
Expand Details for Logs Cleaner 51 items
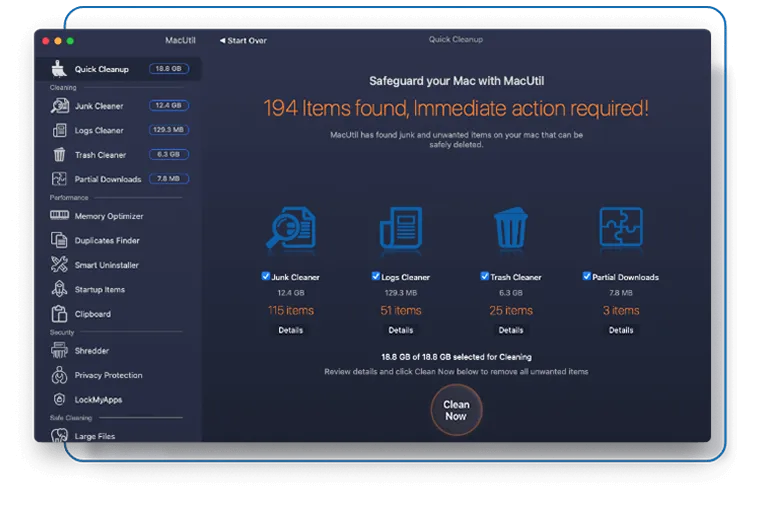[x=400, y=330]
